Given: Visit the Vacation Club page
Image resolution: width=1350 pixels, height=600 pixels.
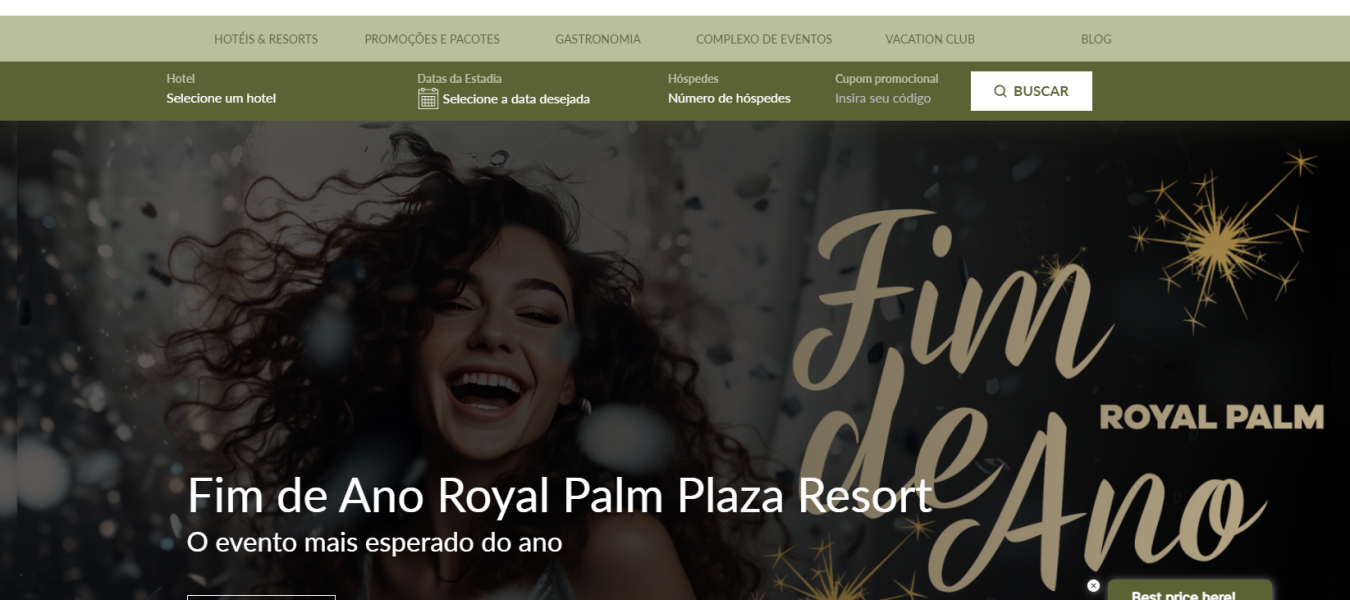Looking at the screenshot, I should pos(930,39).
